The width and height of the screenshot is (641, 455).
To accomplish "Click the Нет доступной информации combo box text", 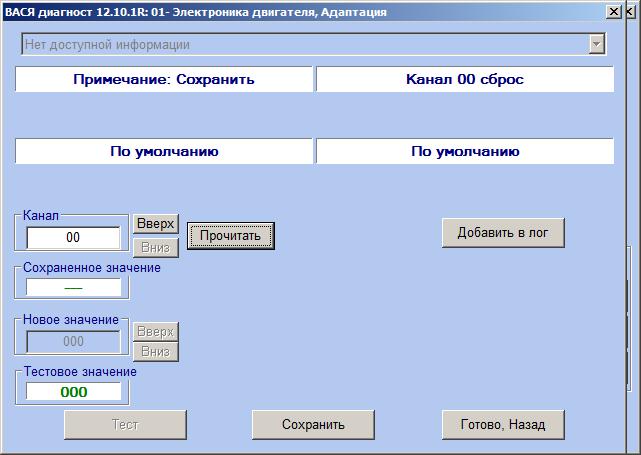I will point(300,44).
